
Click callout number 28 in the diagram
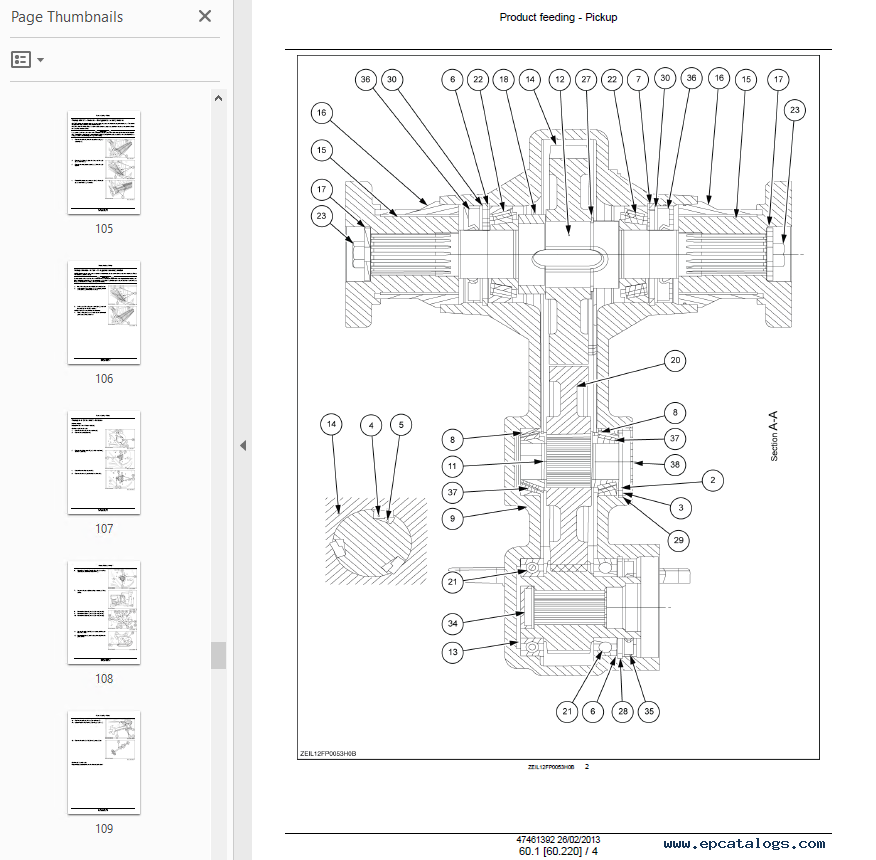(x=623, y=711)
